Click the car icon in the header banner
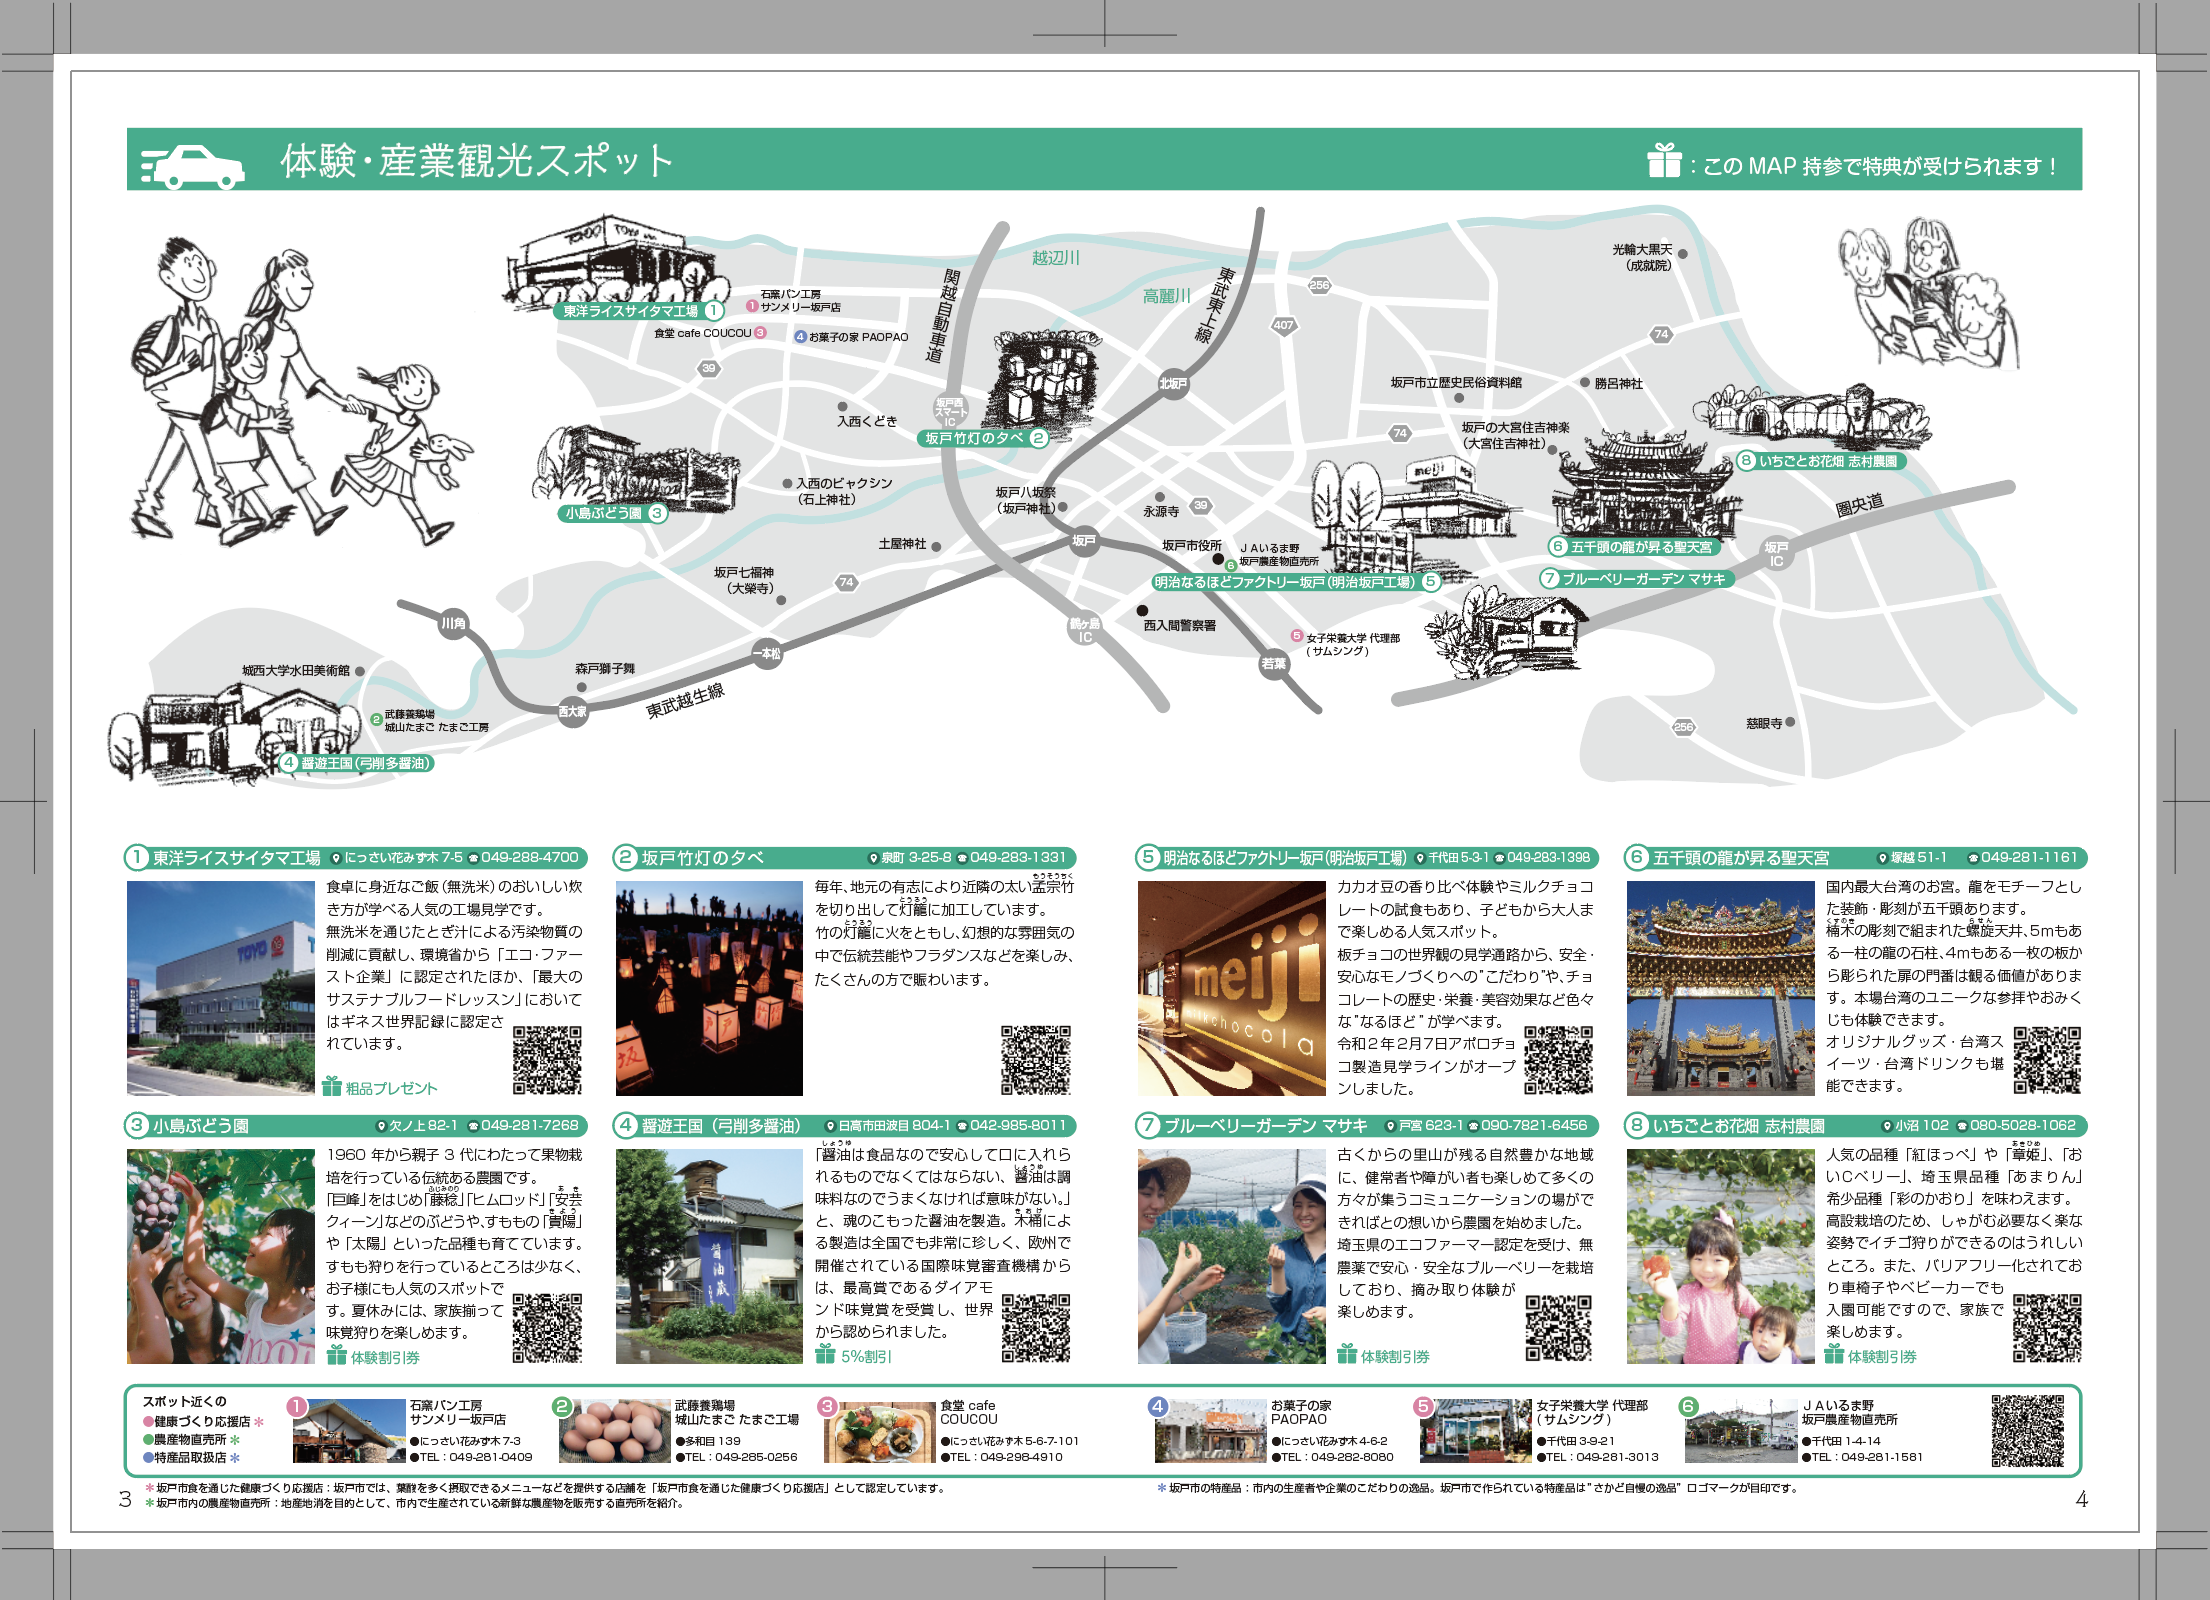 click(x=193, y=166)
